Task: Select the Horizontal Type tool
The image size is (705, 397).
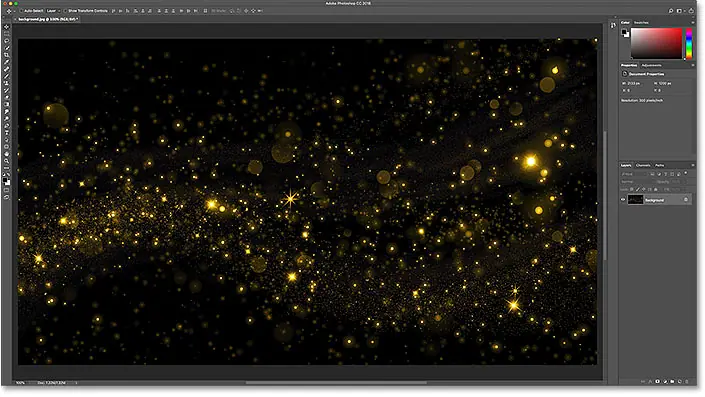Action: [6, 133]
